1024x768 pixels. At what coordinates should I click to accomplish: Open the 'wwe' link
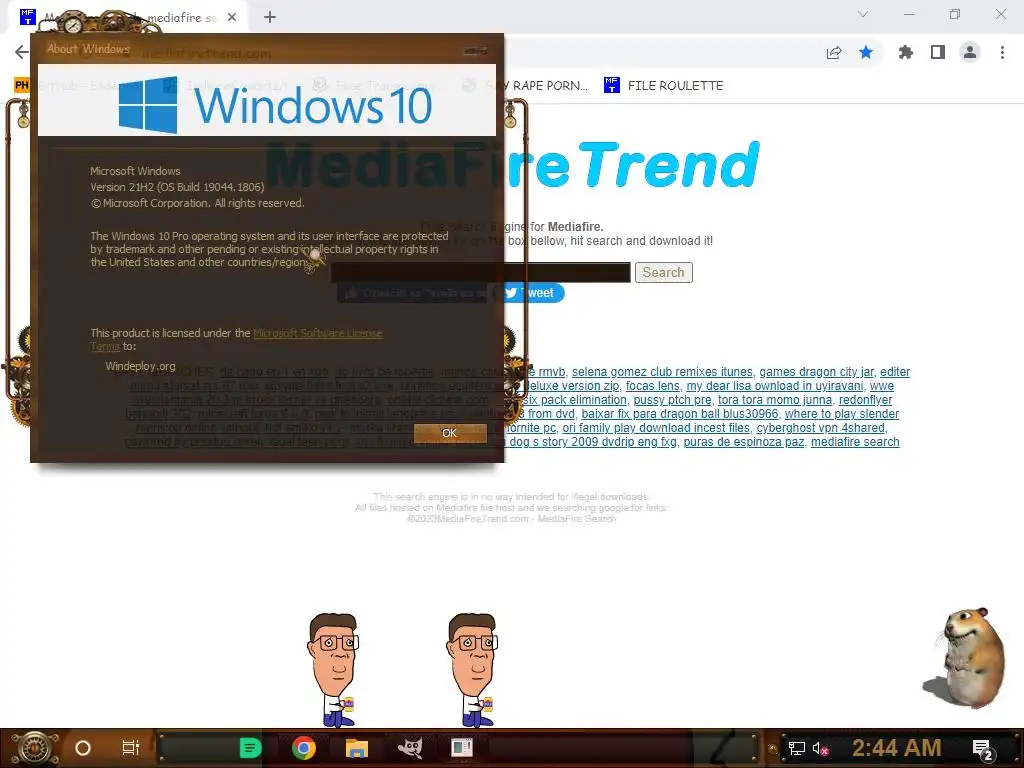click(x=882, y=386)
